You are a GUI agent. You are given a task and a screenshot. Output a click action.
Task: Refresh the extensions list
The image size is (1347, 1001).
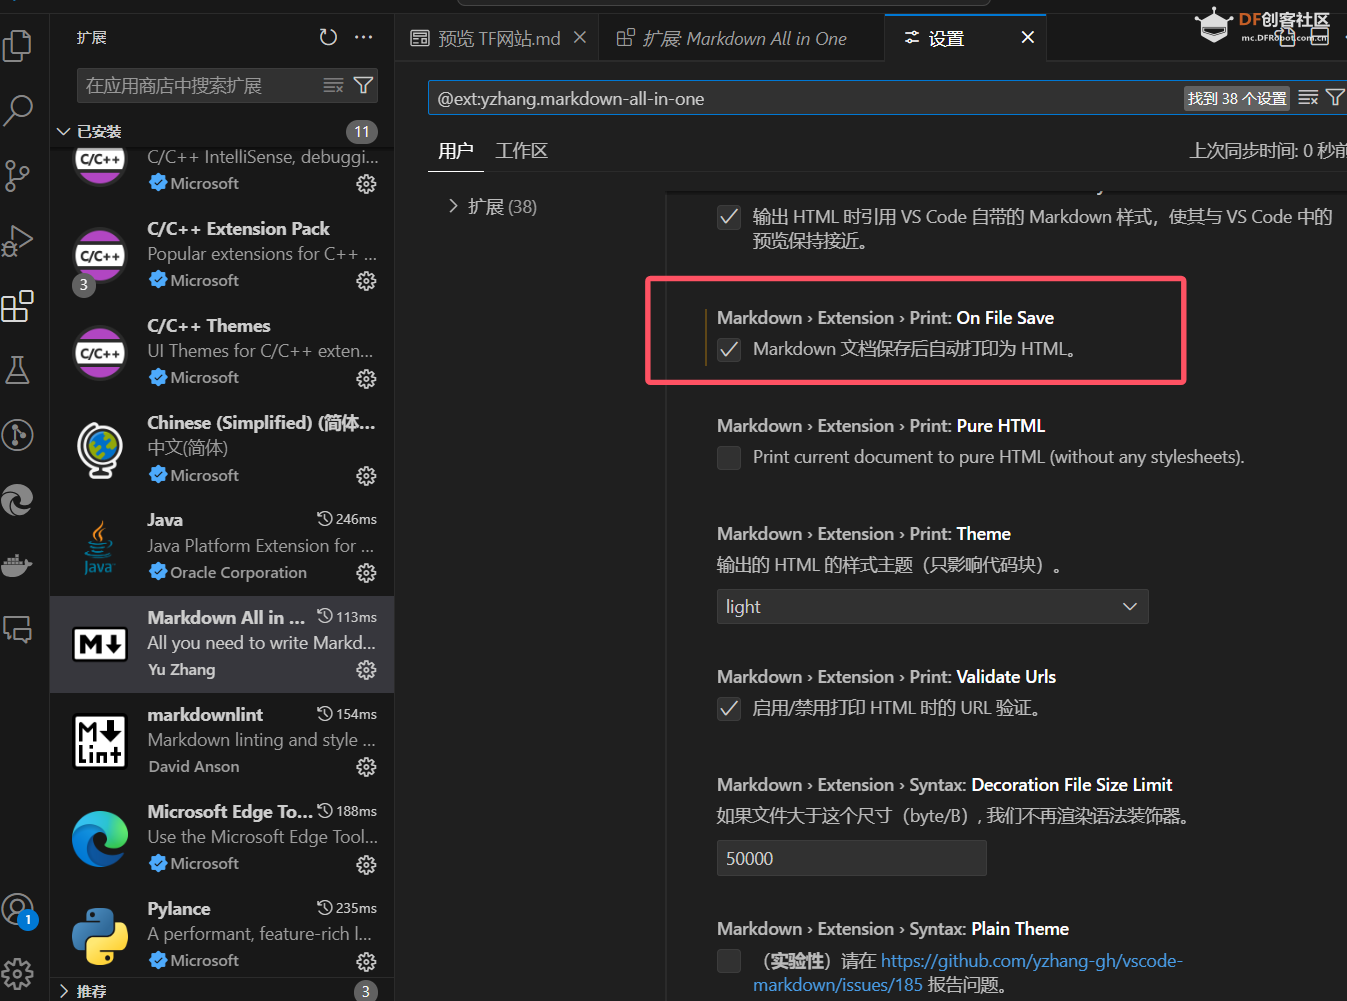coord(328,37)
